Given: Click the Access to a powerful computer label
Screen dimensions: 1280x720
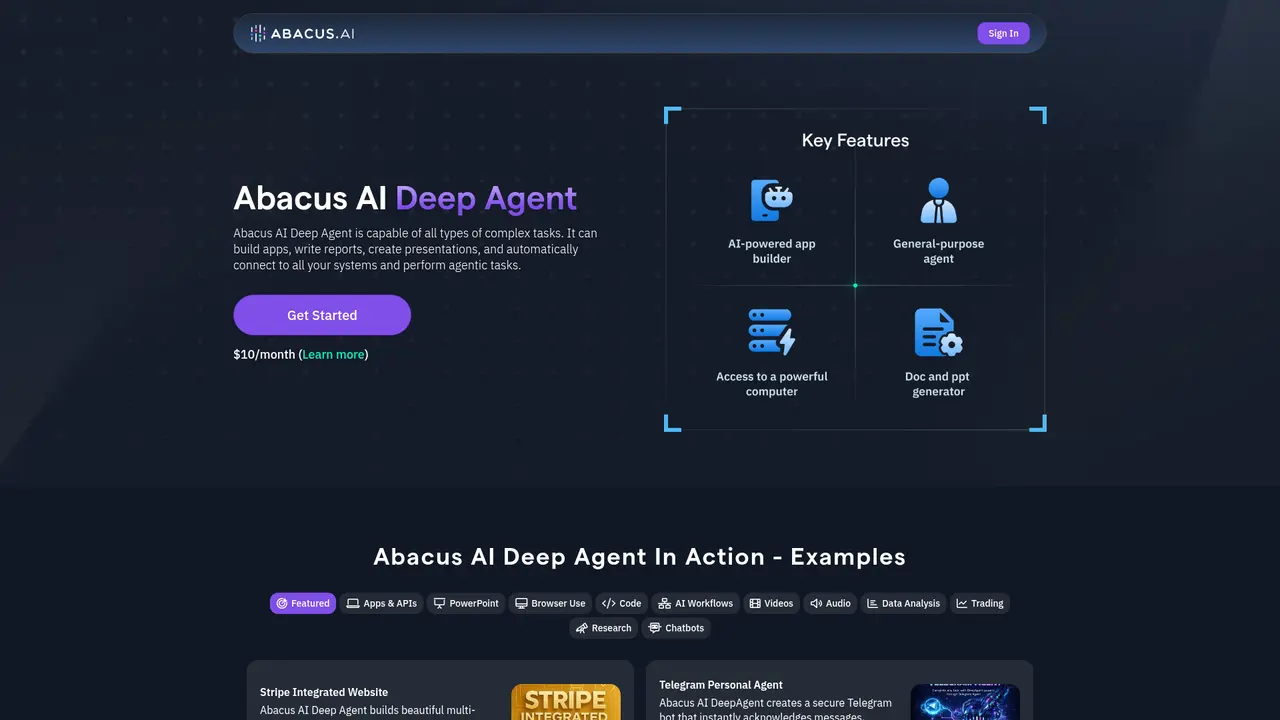Looking at the screenshot, I should point(772,384).
